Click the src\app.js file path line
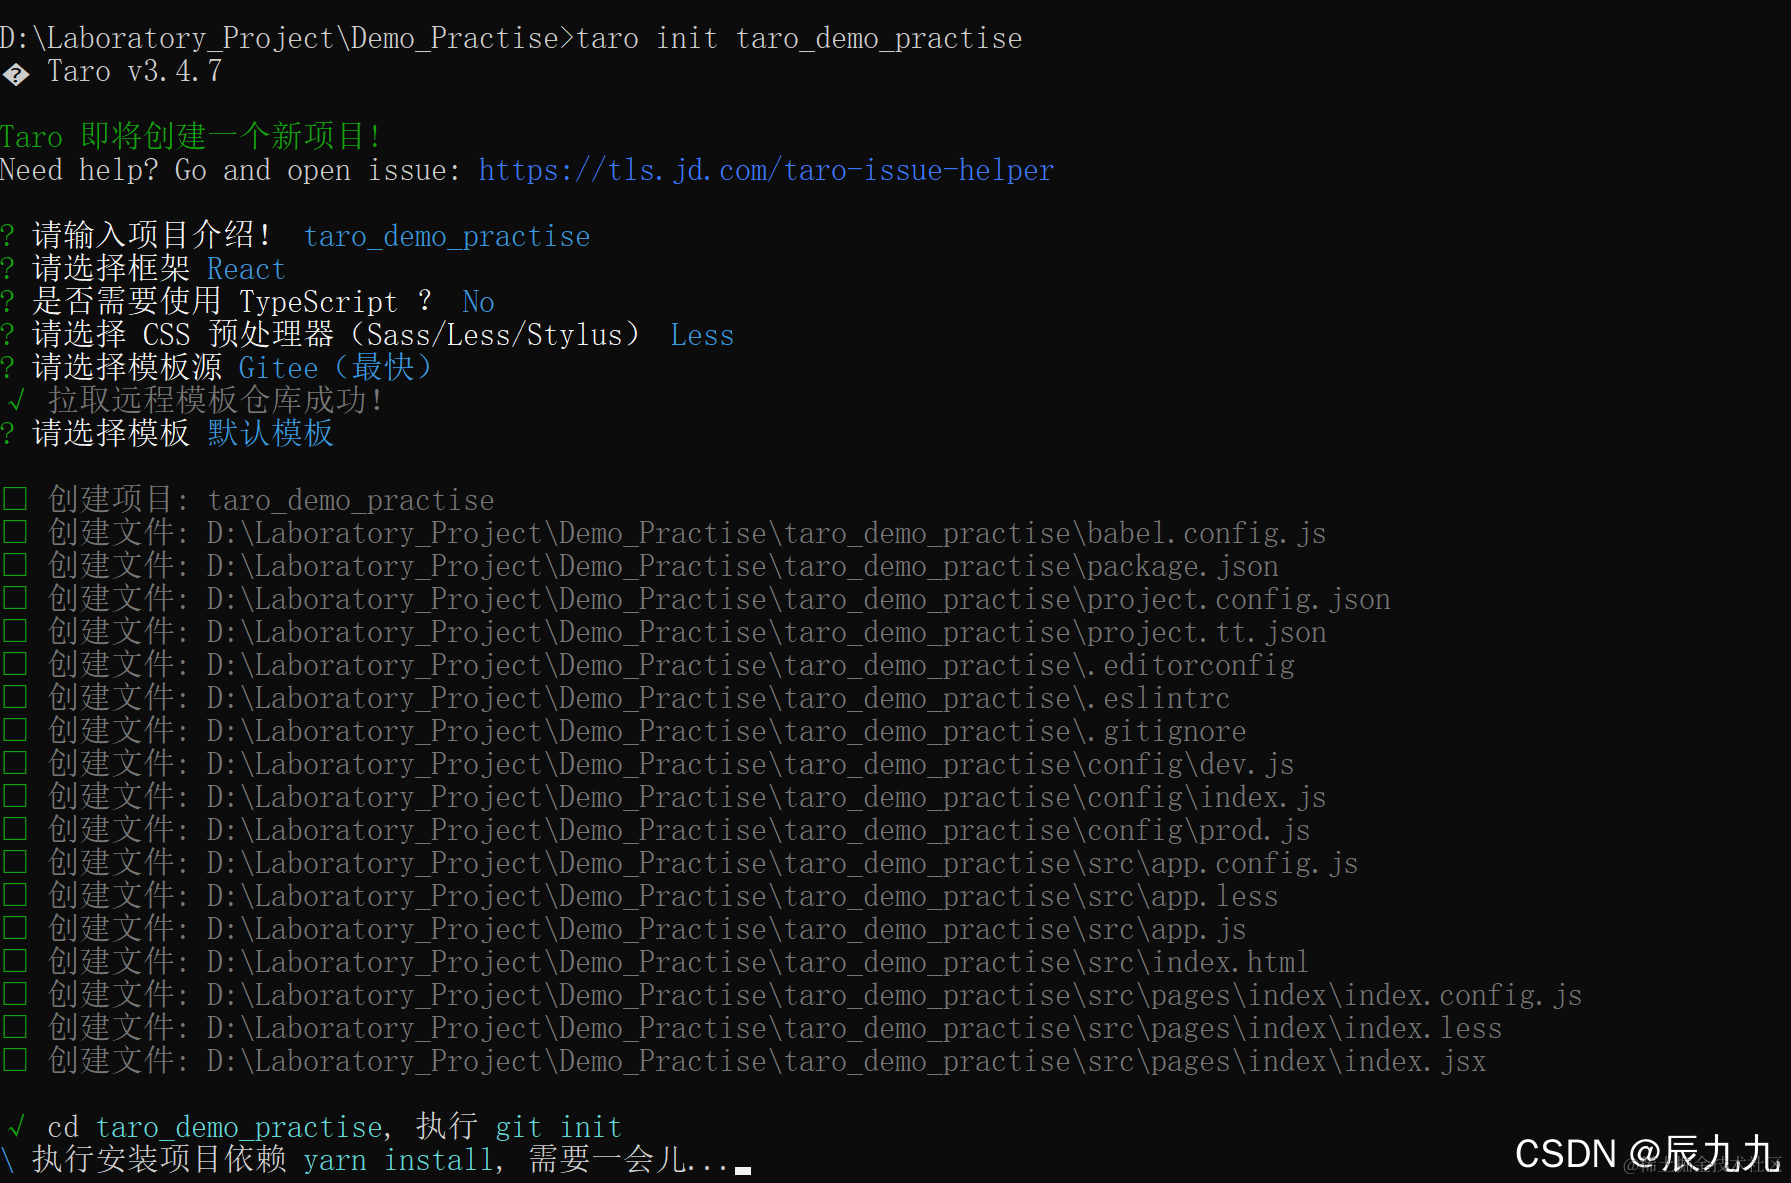 pos(647,929)
